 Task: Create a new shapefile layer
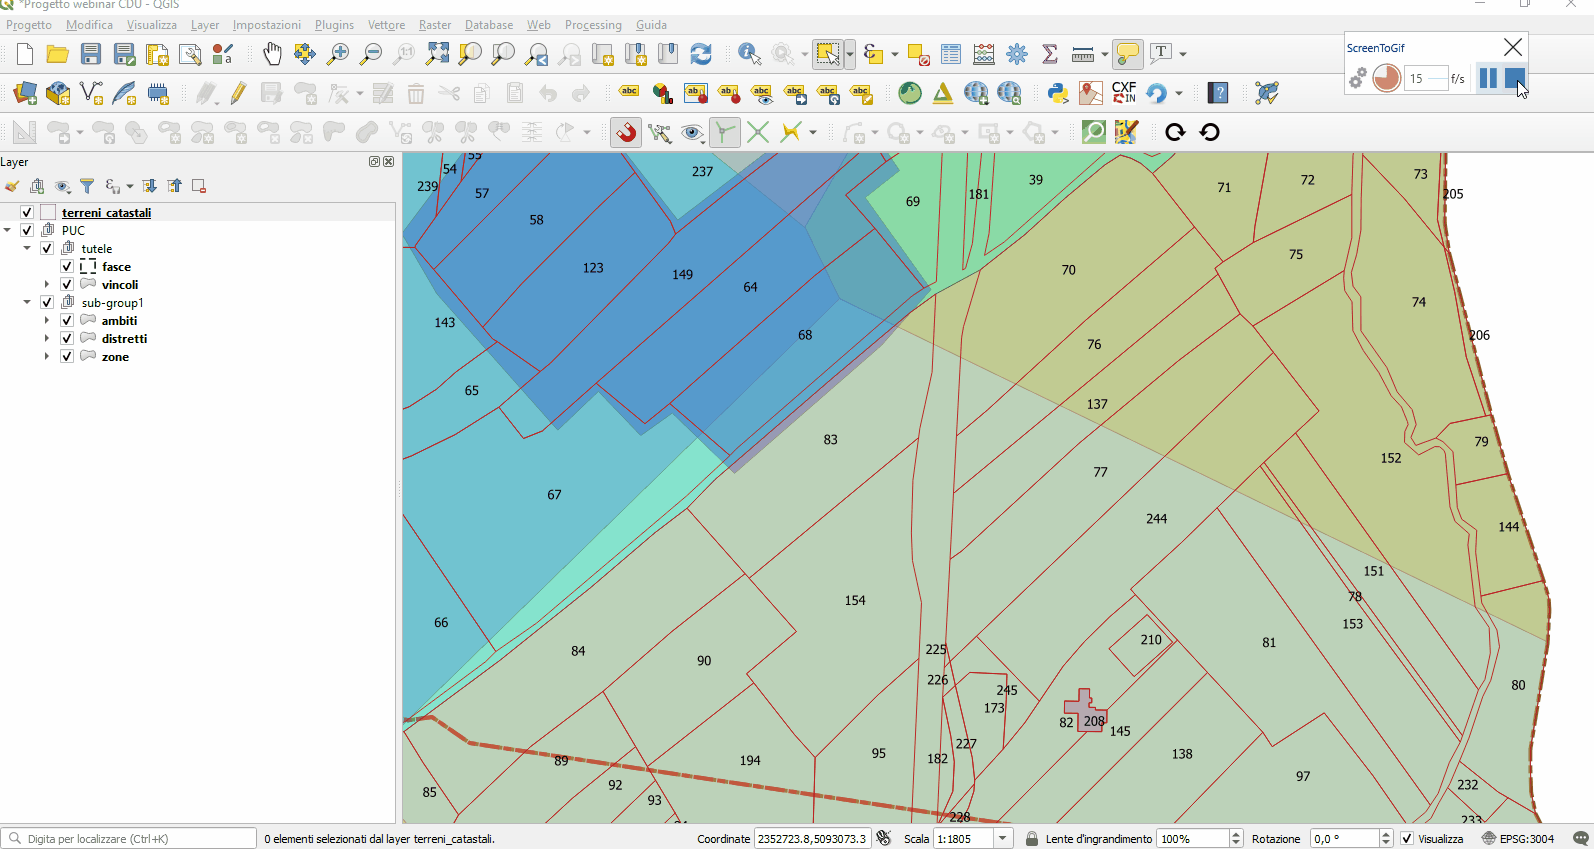click(91, 93)
